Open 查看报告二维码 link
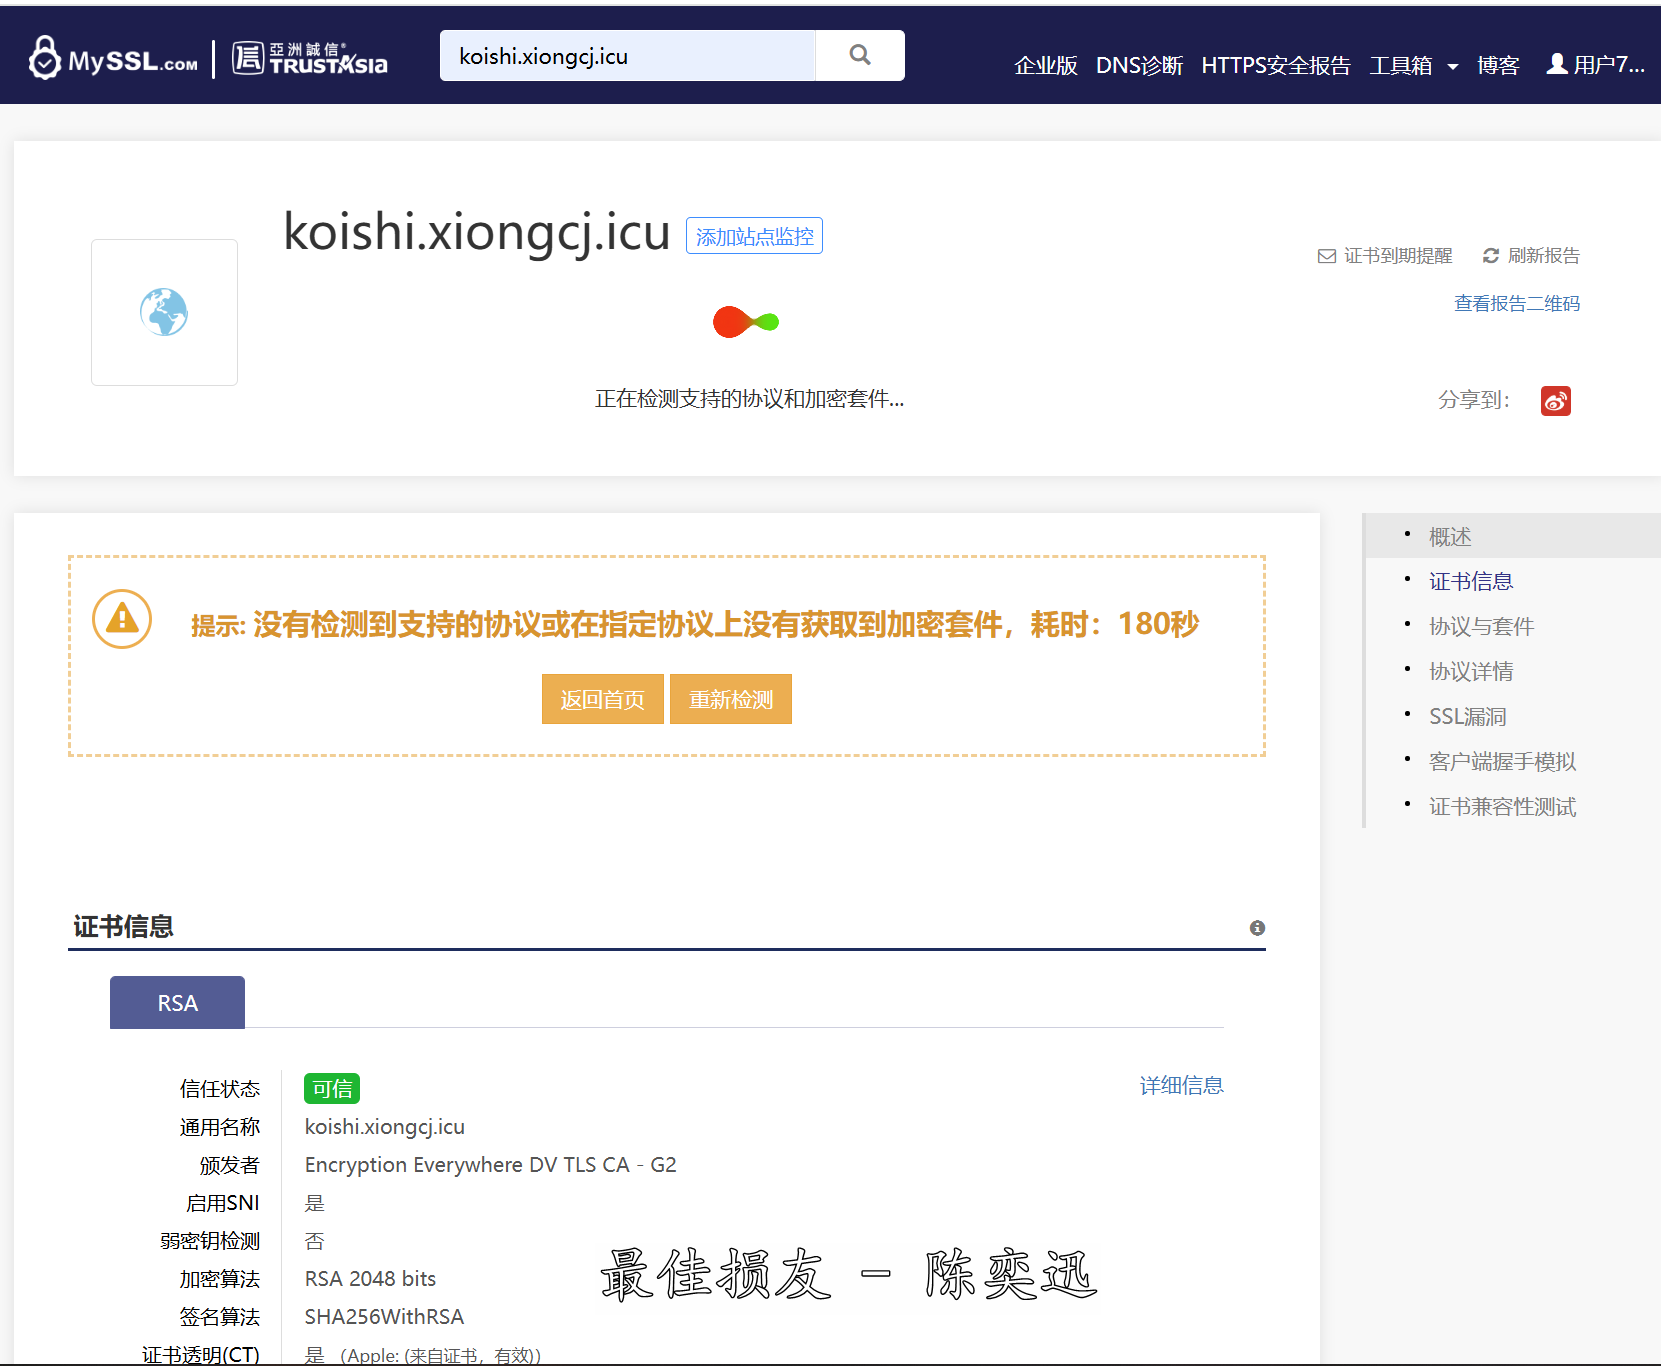The height and width of the screenshot is (1366, 1661). pos(1517,303)
